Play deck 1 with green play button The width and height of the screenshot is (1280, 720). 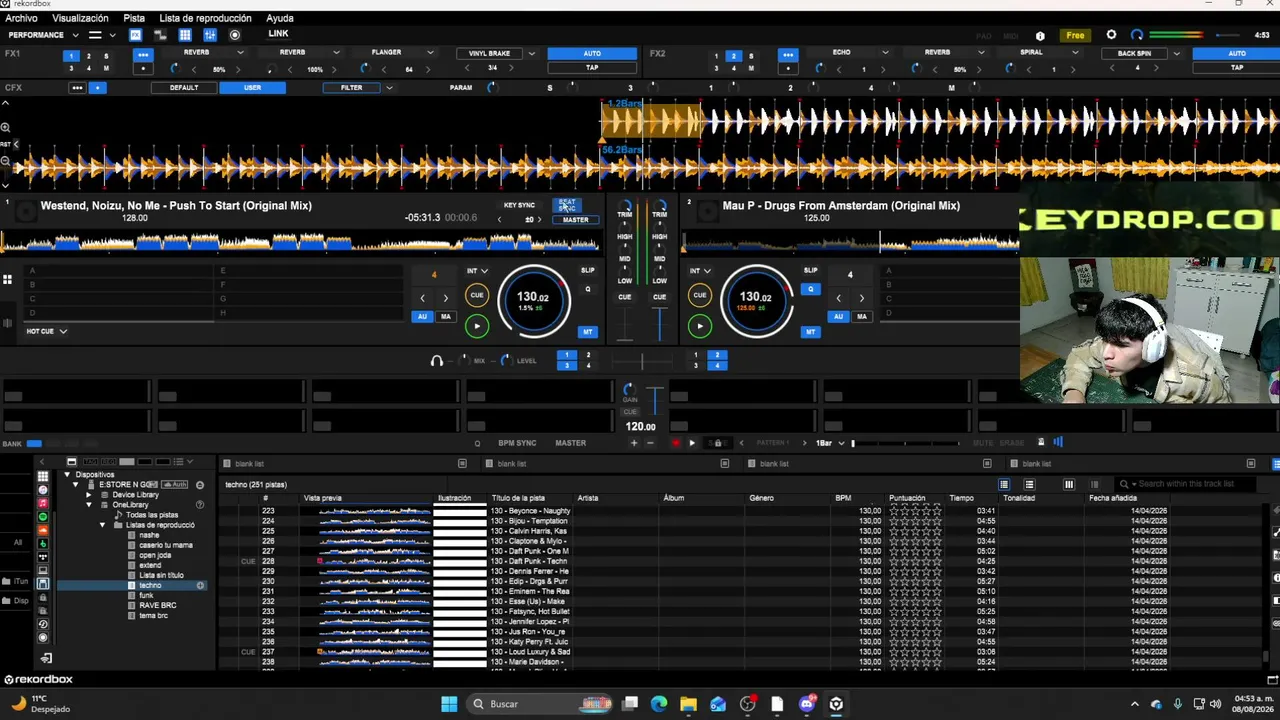477,325
